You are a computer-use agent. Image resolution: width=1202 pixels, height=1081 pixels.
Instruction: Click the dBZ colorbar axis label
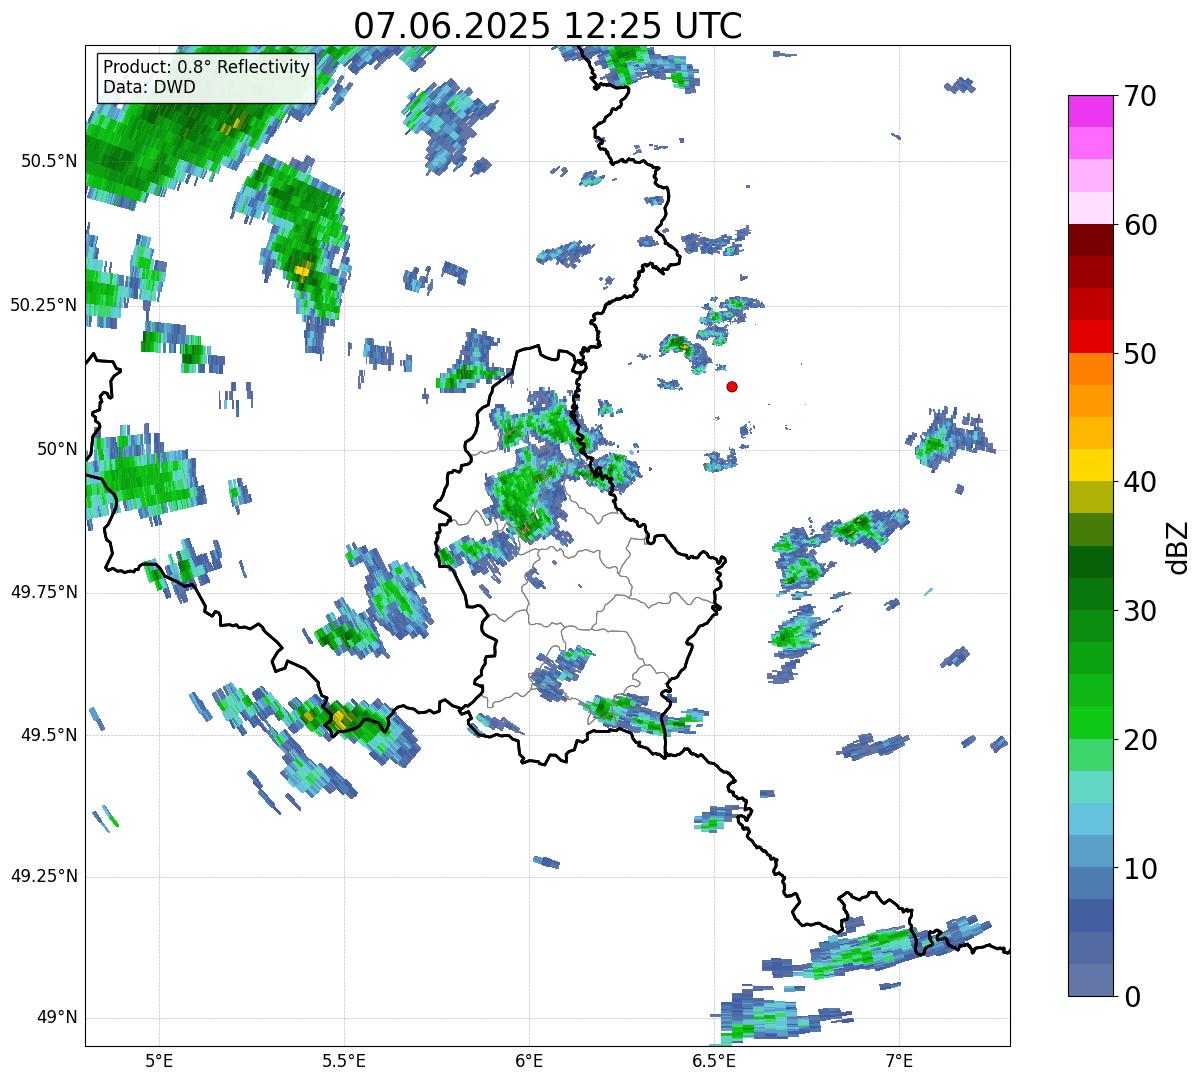coord(1179,546)
